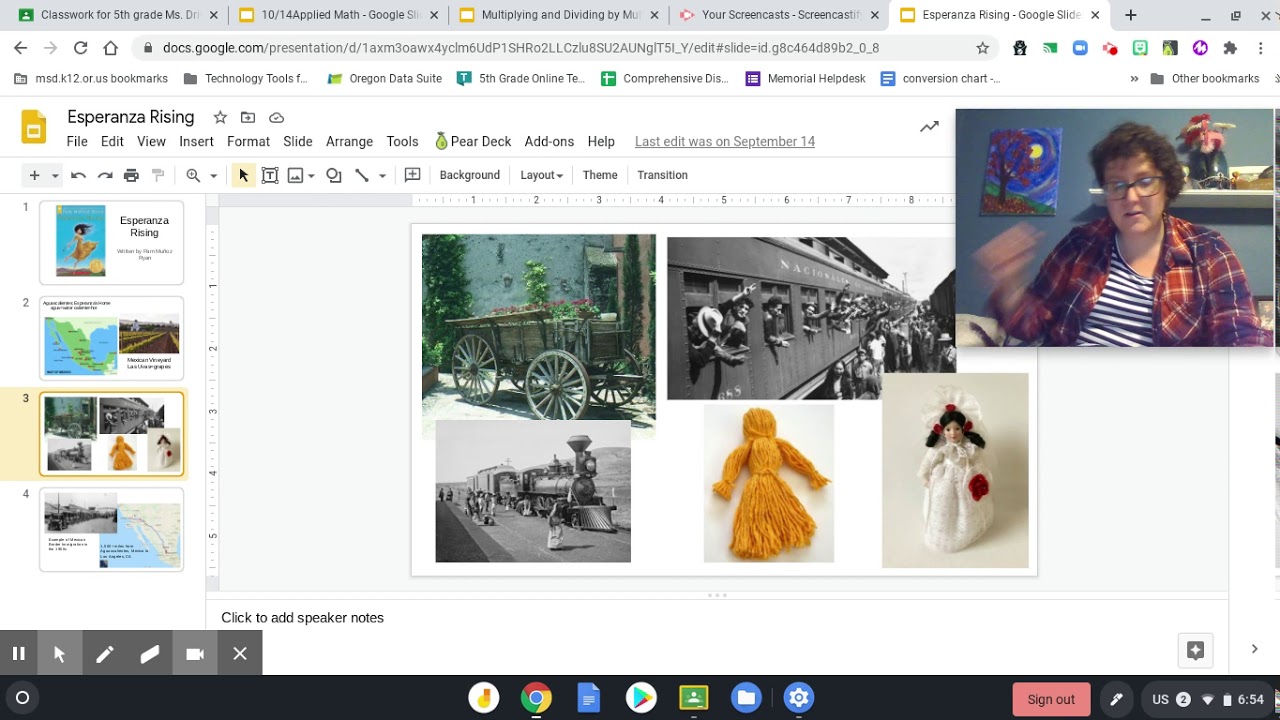The height and width of the screenshot is (720, 1280).
Task: Star the Esperanza Rising presentation
Action: (220, 118)
